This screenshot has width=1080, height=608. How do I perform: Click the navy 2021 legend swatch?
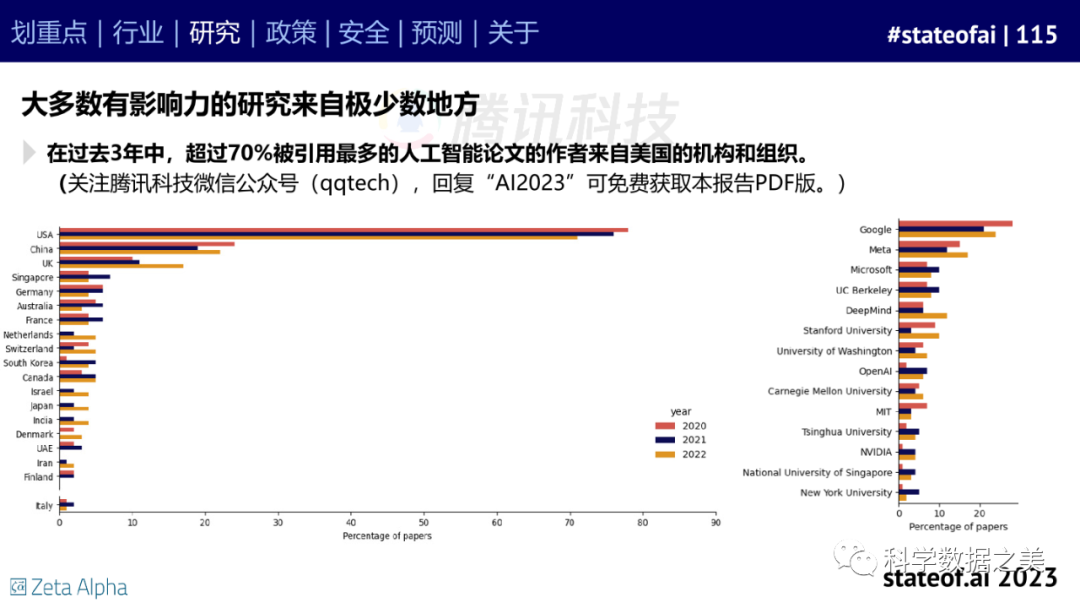pos(664,440)
